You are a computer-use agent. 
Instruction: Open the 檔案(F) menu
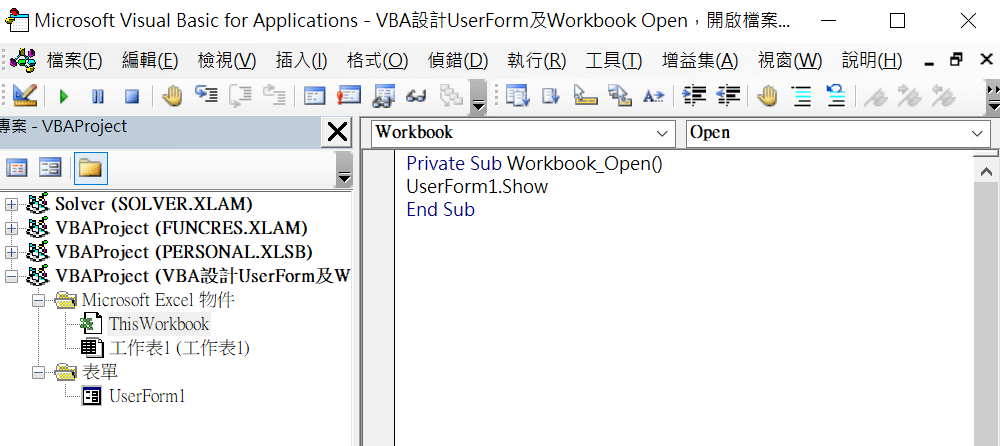pos(74,61)
